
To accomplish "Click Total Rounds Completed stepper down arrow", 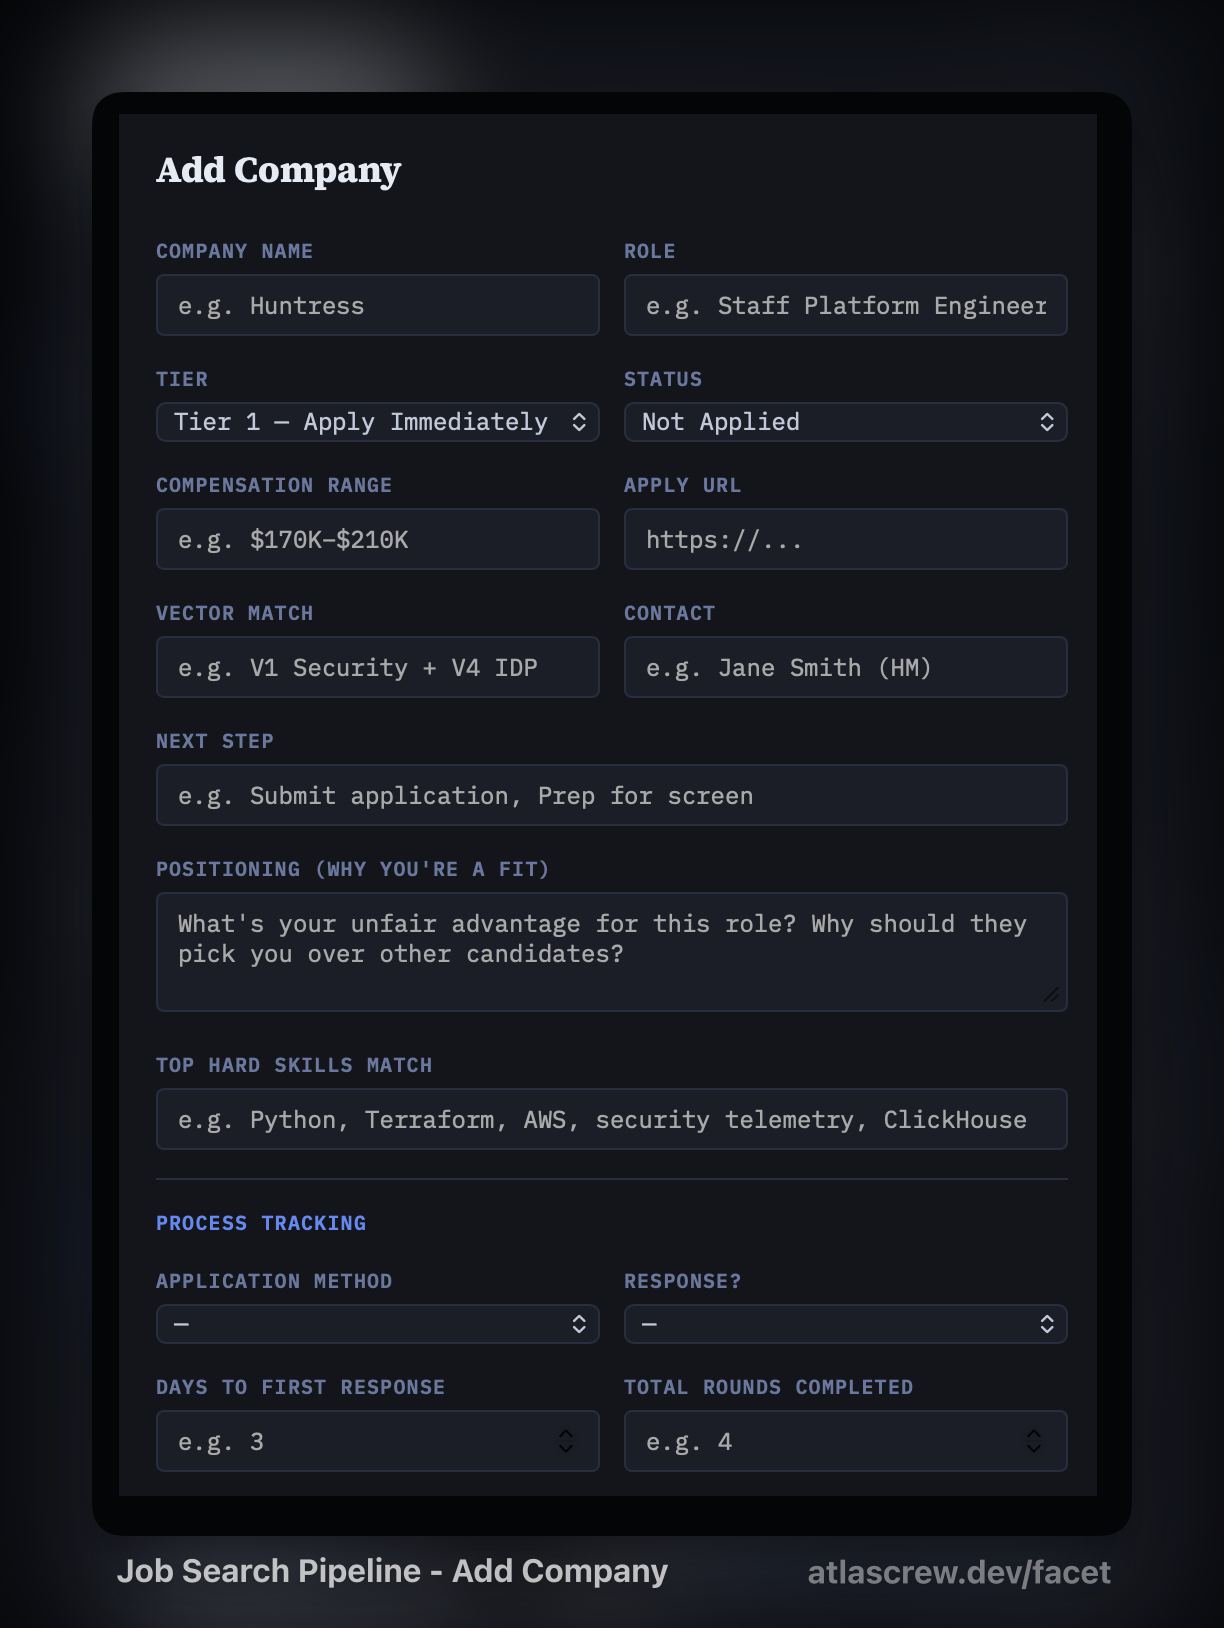I will (1034, 1449).
